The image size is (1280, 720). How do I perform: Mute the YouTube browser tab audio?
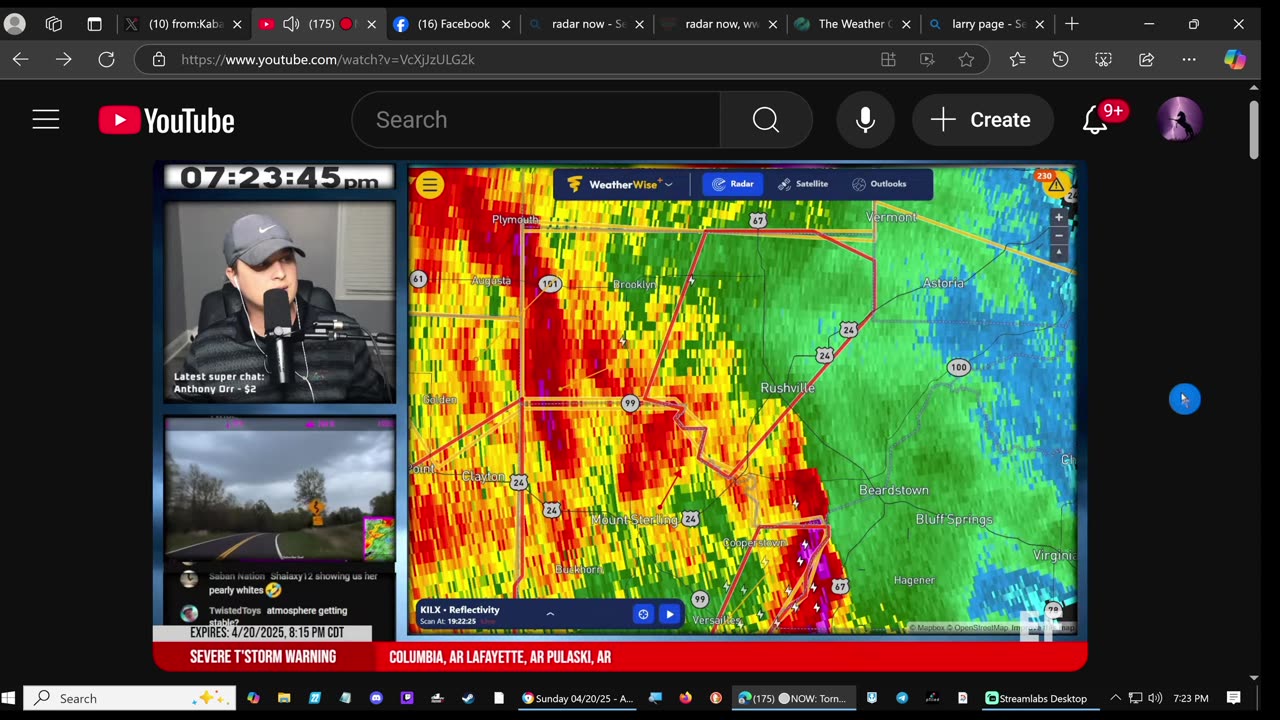point(291,24)
